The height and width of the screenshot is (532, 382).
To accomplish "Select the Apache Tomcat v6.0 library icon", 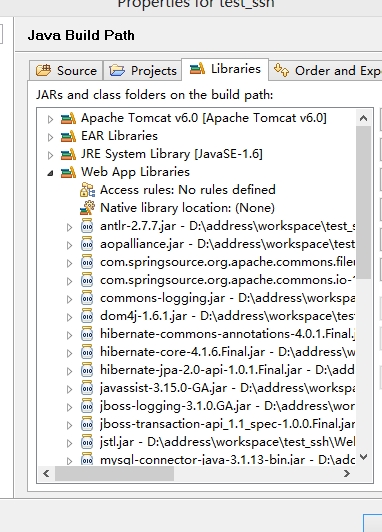I will 68,118.
